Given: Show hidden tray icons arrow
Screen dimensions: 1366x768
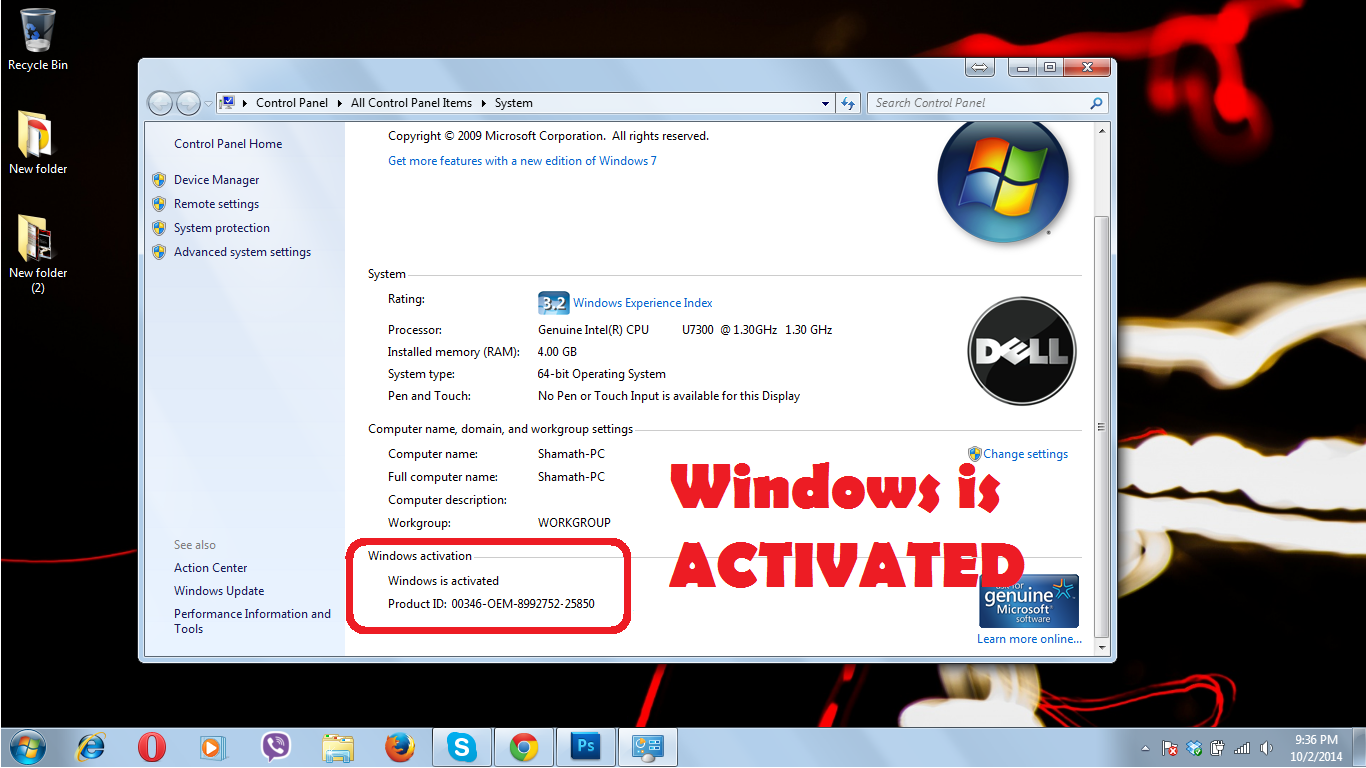Looking at the screenshot, I should point(1145,748).
